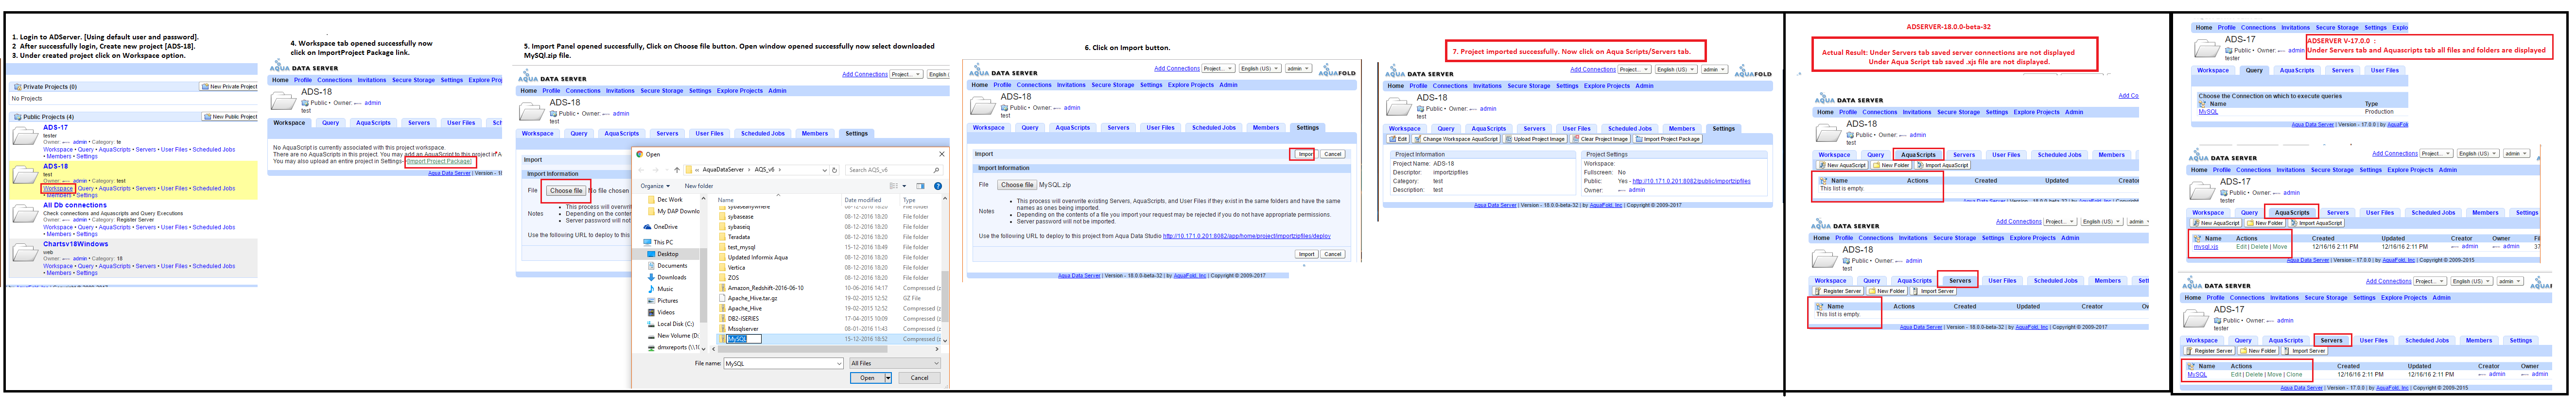The image size is (2576, 410).
Task: Open the English (US) dropdown in step 6 header
Action: tap(1259, 69)
